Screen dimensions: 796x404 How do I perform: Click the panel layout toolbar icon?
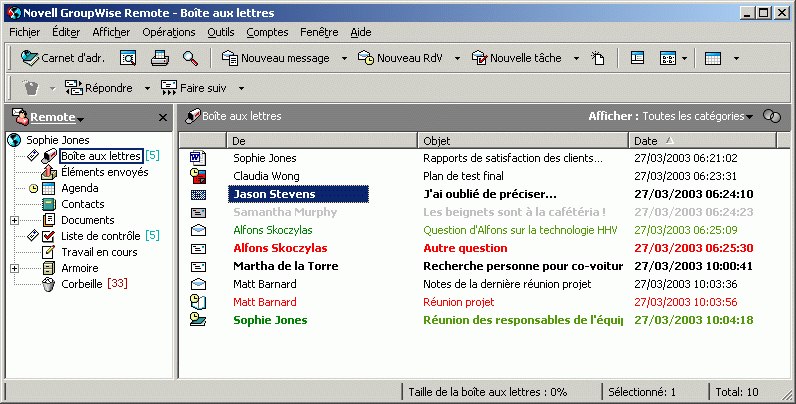[x=637, y=58]
